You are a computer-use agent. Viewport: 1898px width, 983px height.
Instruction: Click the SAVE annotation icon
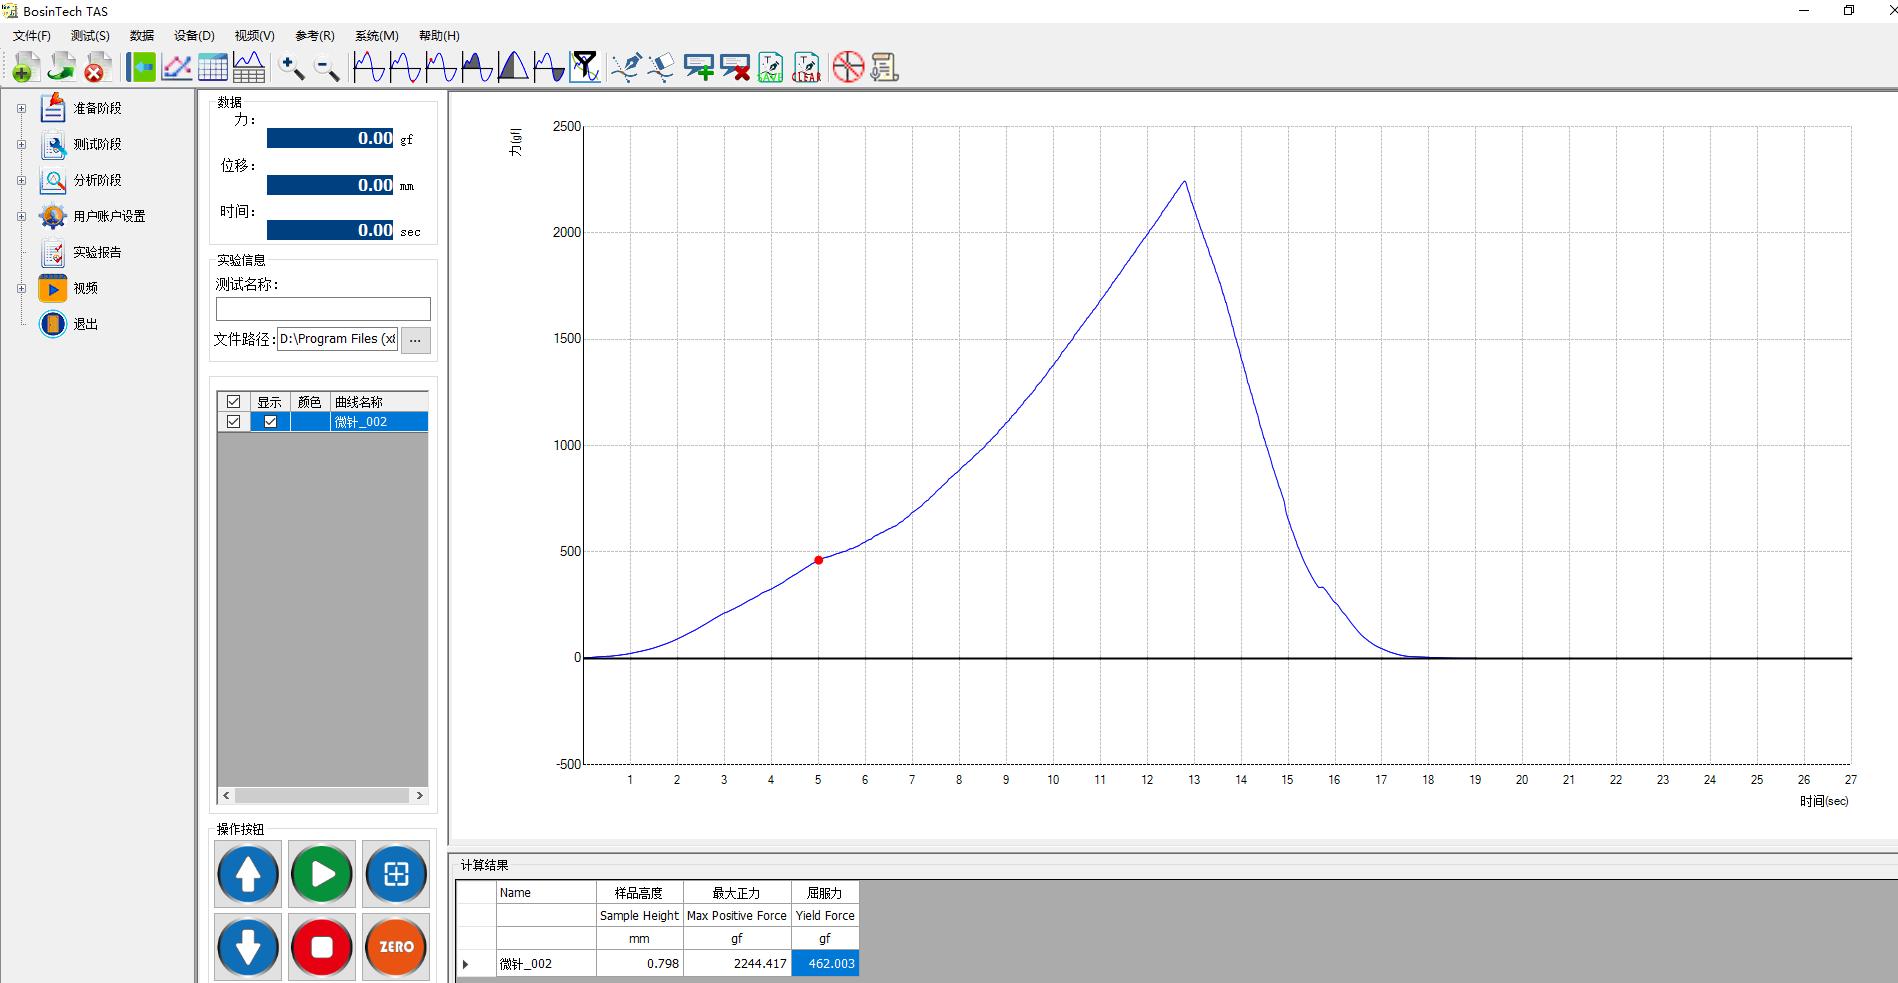click(771, 67)
